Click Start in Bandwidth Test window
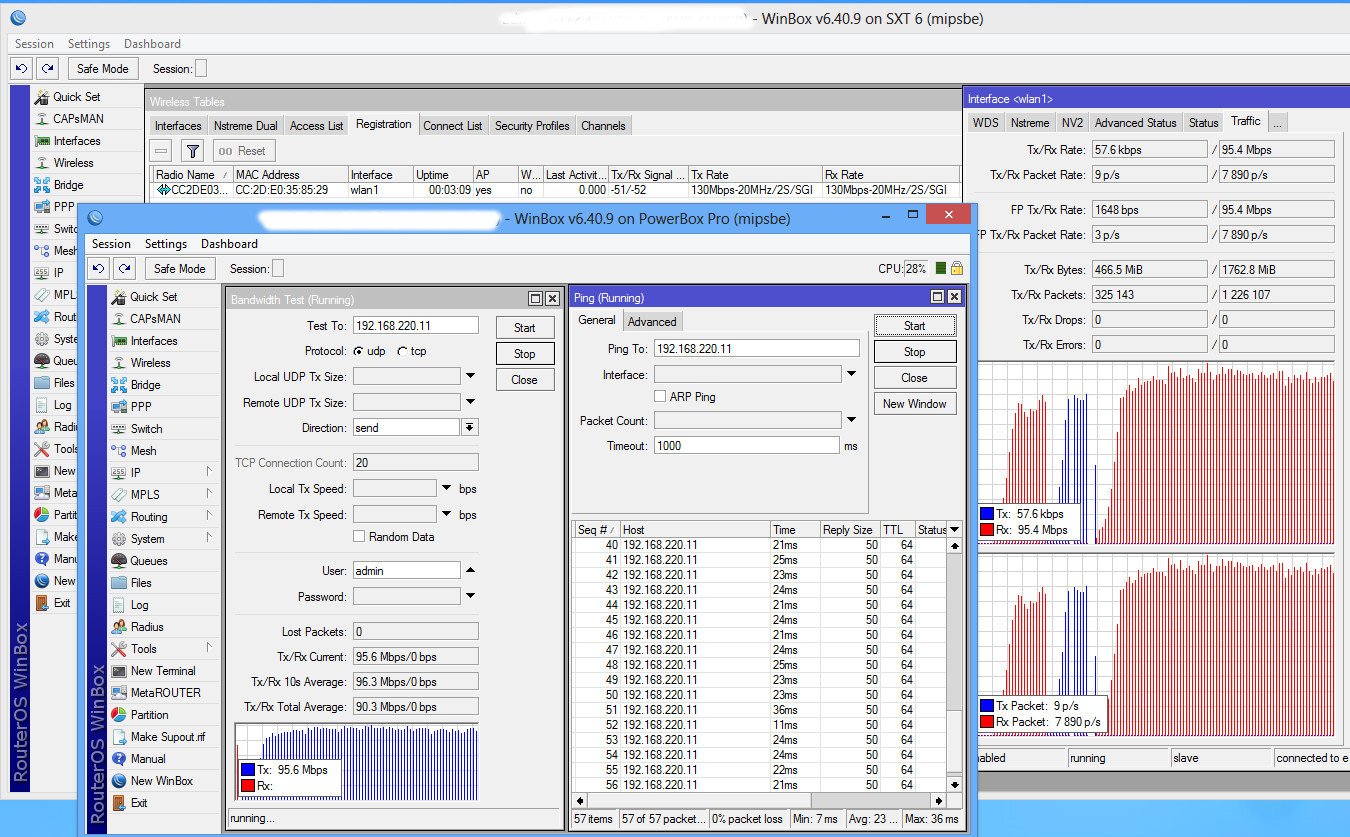This screenshot has height=837, width=1350. pos(524,328)
